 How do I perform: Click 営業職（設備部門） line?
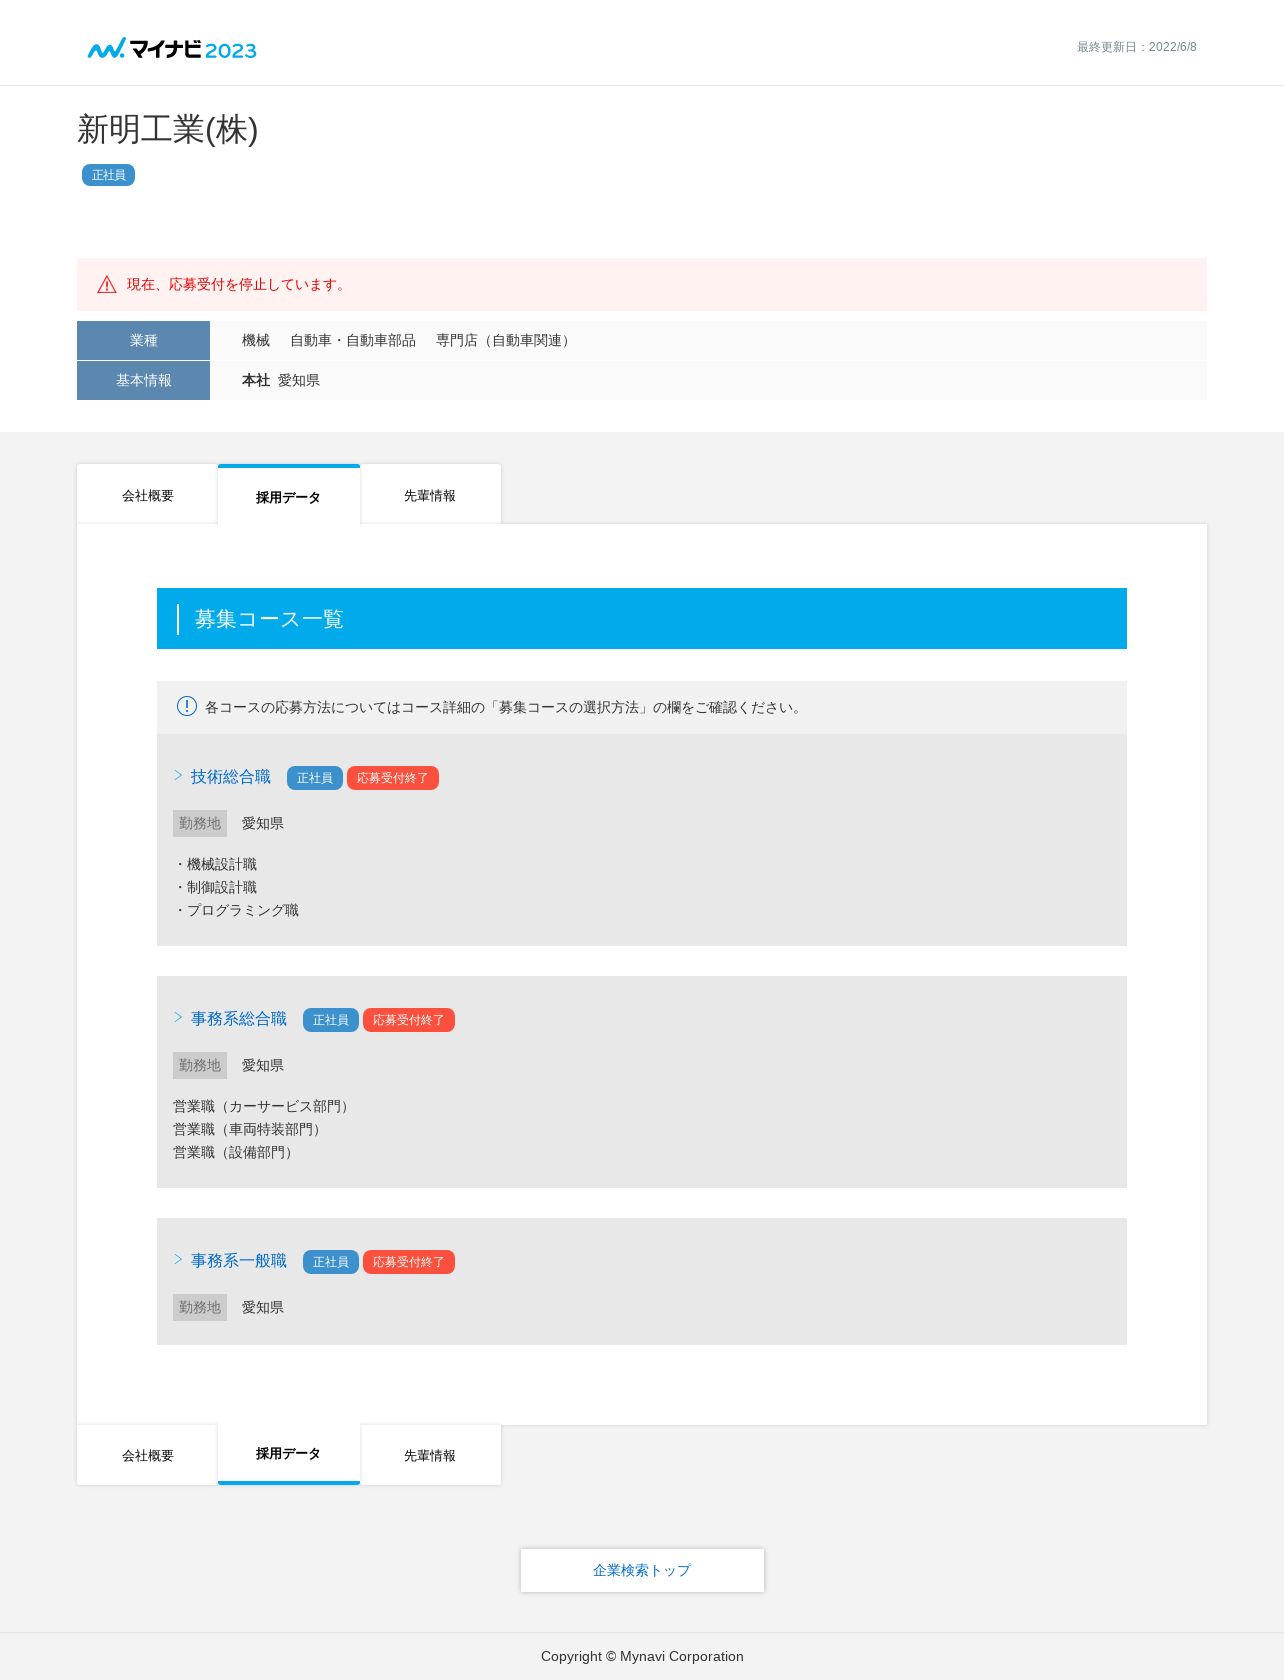236,1152
